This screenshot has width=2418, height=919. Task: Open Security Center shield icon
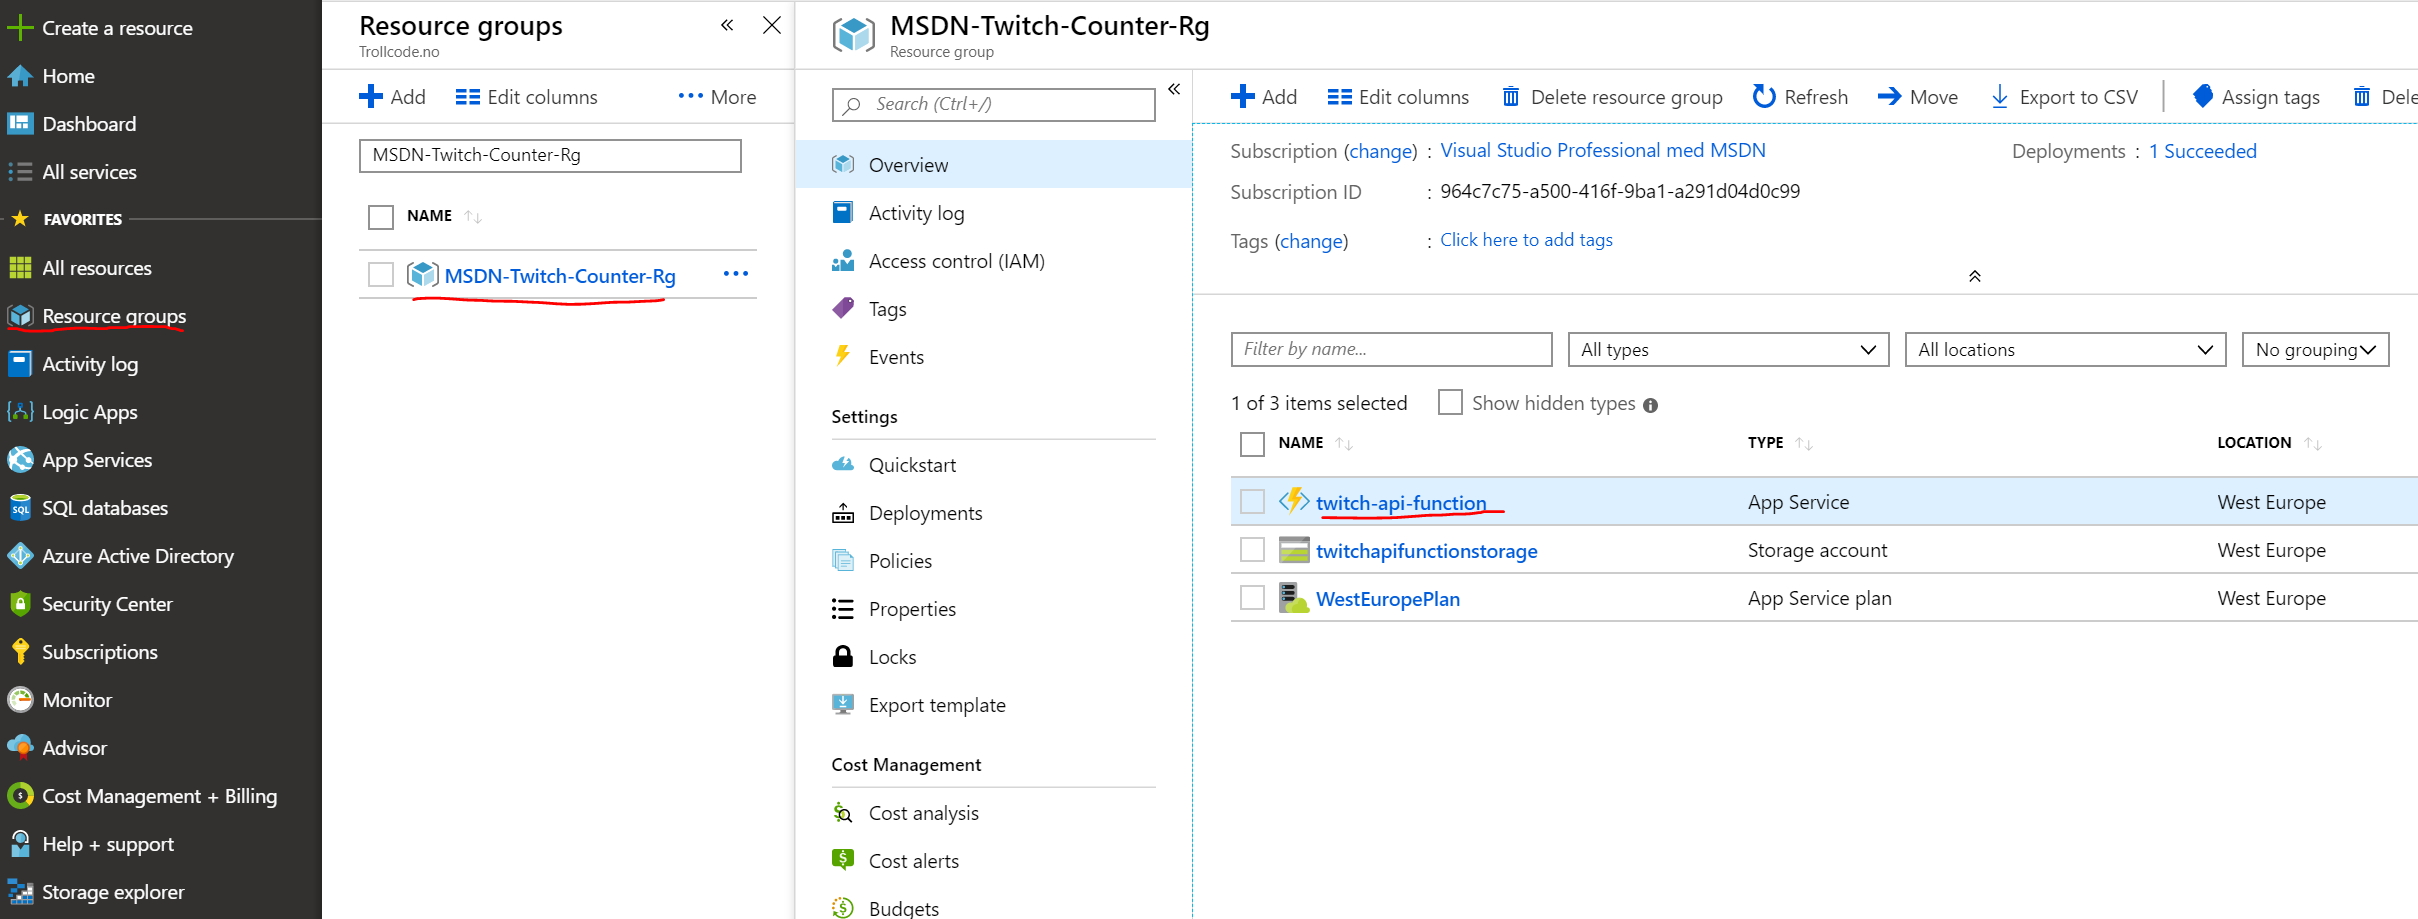click(20, 604)
